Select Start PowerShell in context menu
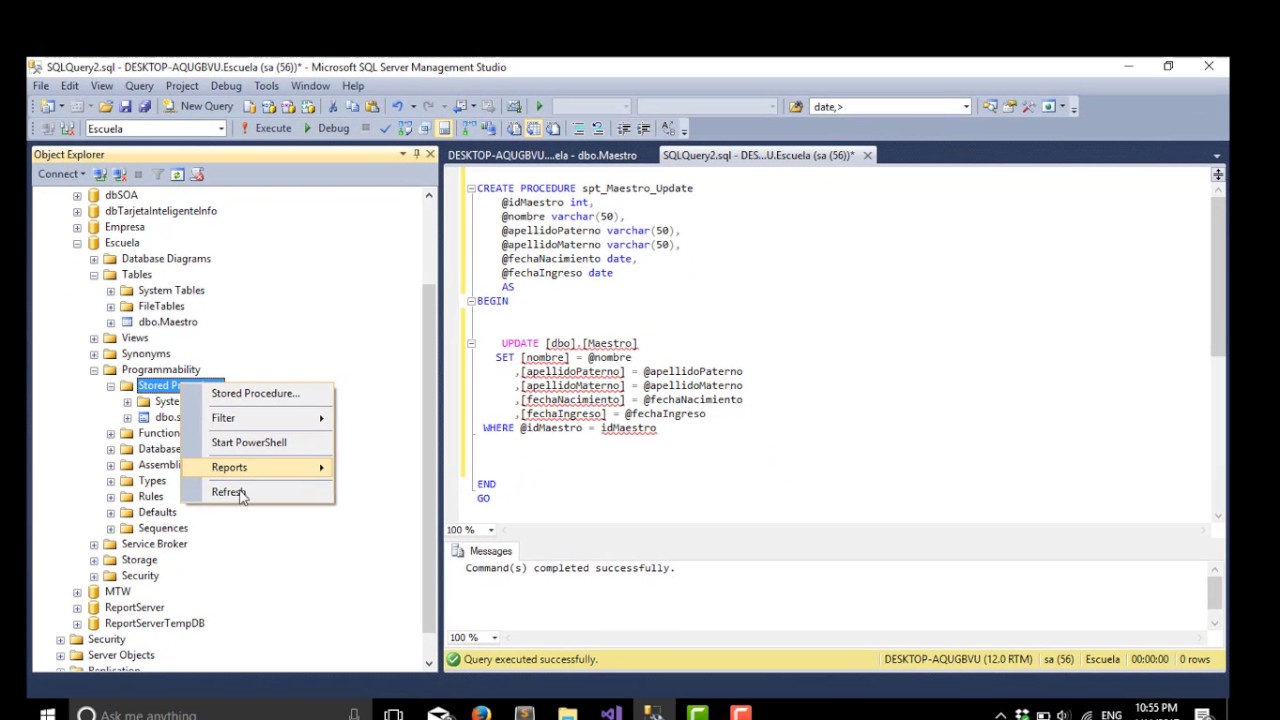The image size is (1280, 720). (x=257, y=442)
